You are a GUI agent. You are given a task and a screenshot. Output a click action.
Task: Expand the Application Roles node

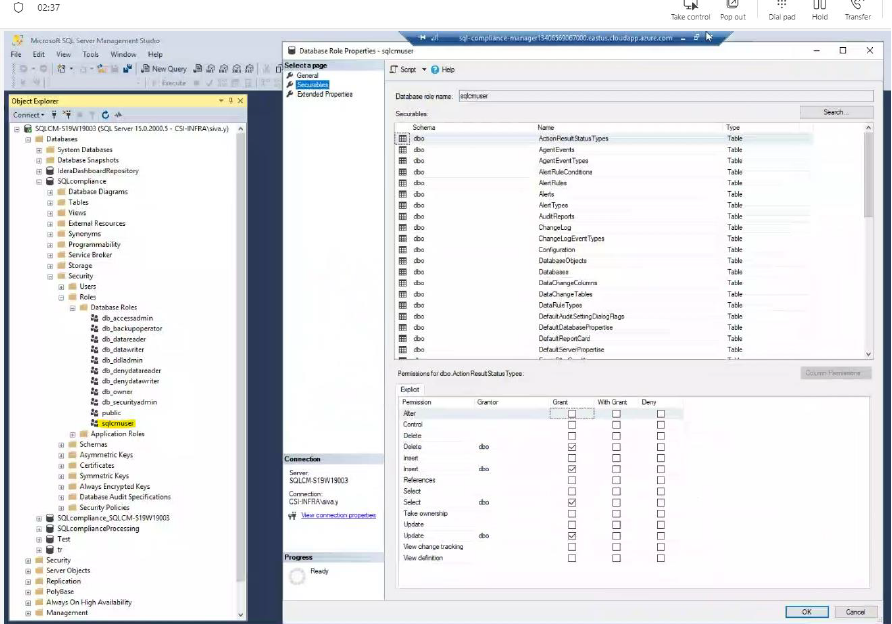(x=72, y=435)
